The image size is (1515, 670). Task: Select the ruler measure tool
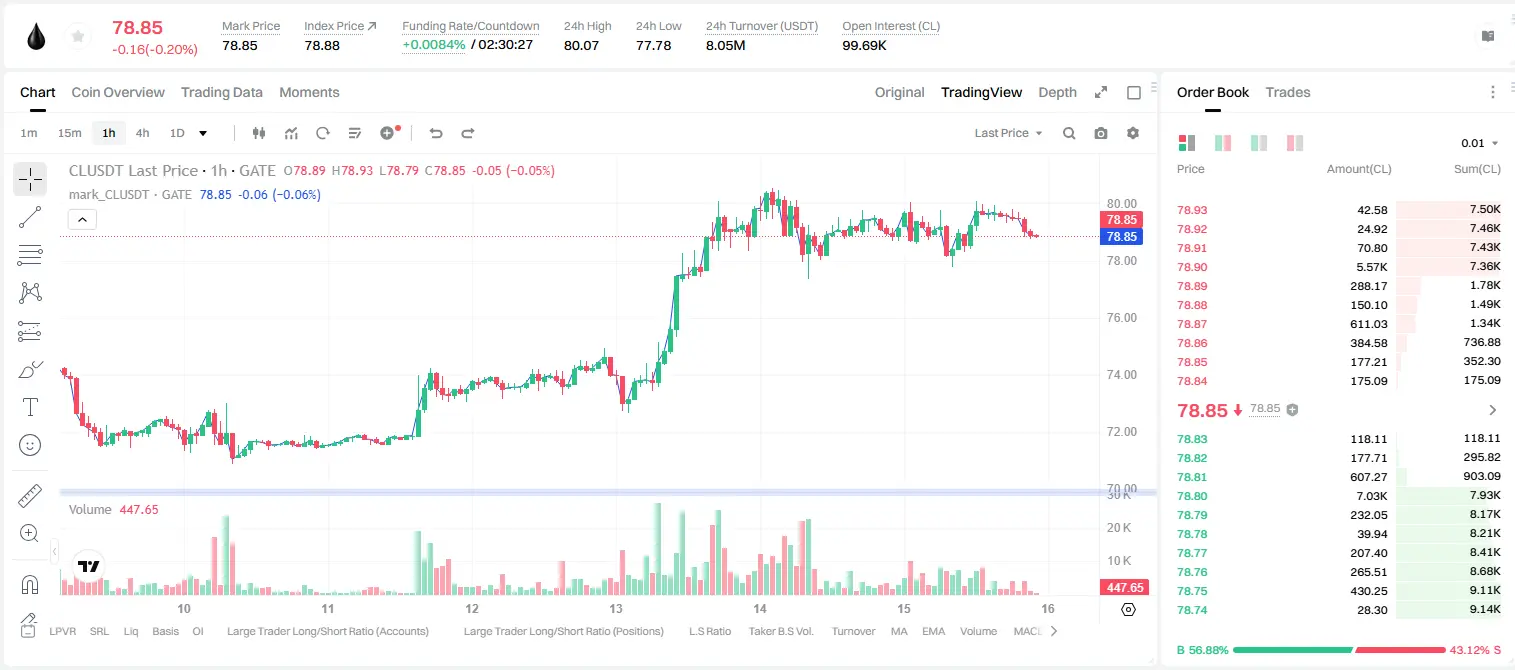30,496
